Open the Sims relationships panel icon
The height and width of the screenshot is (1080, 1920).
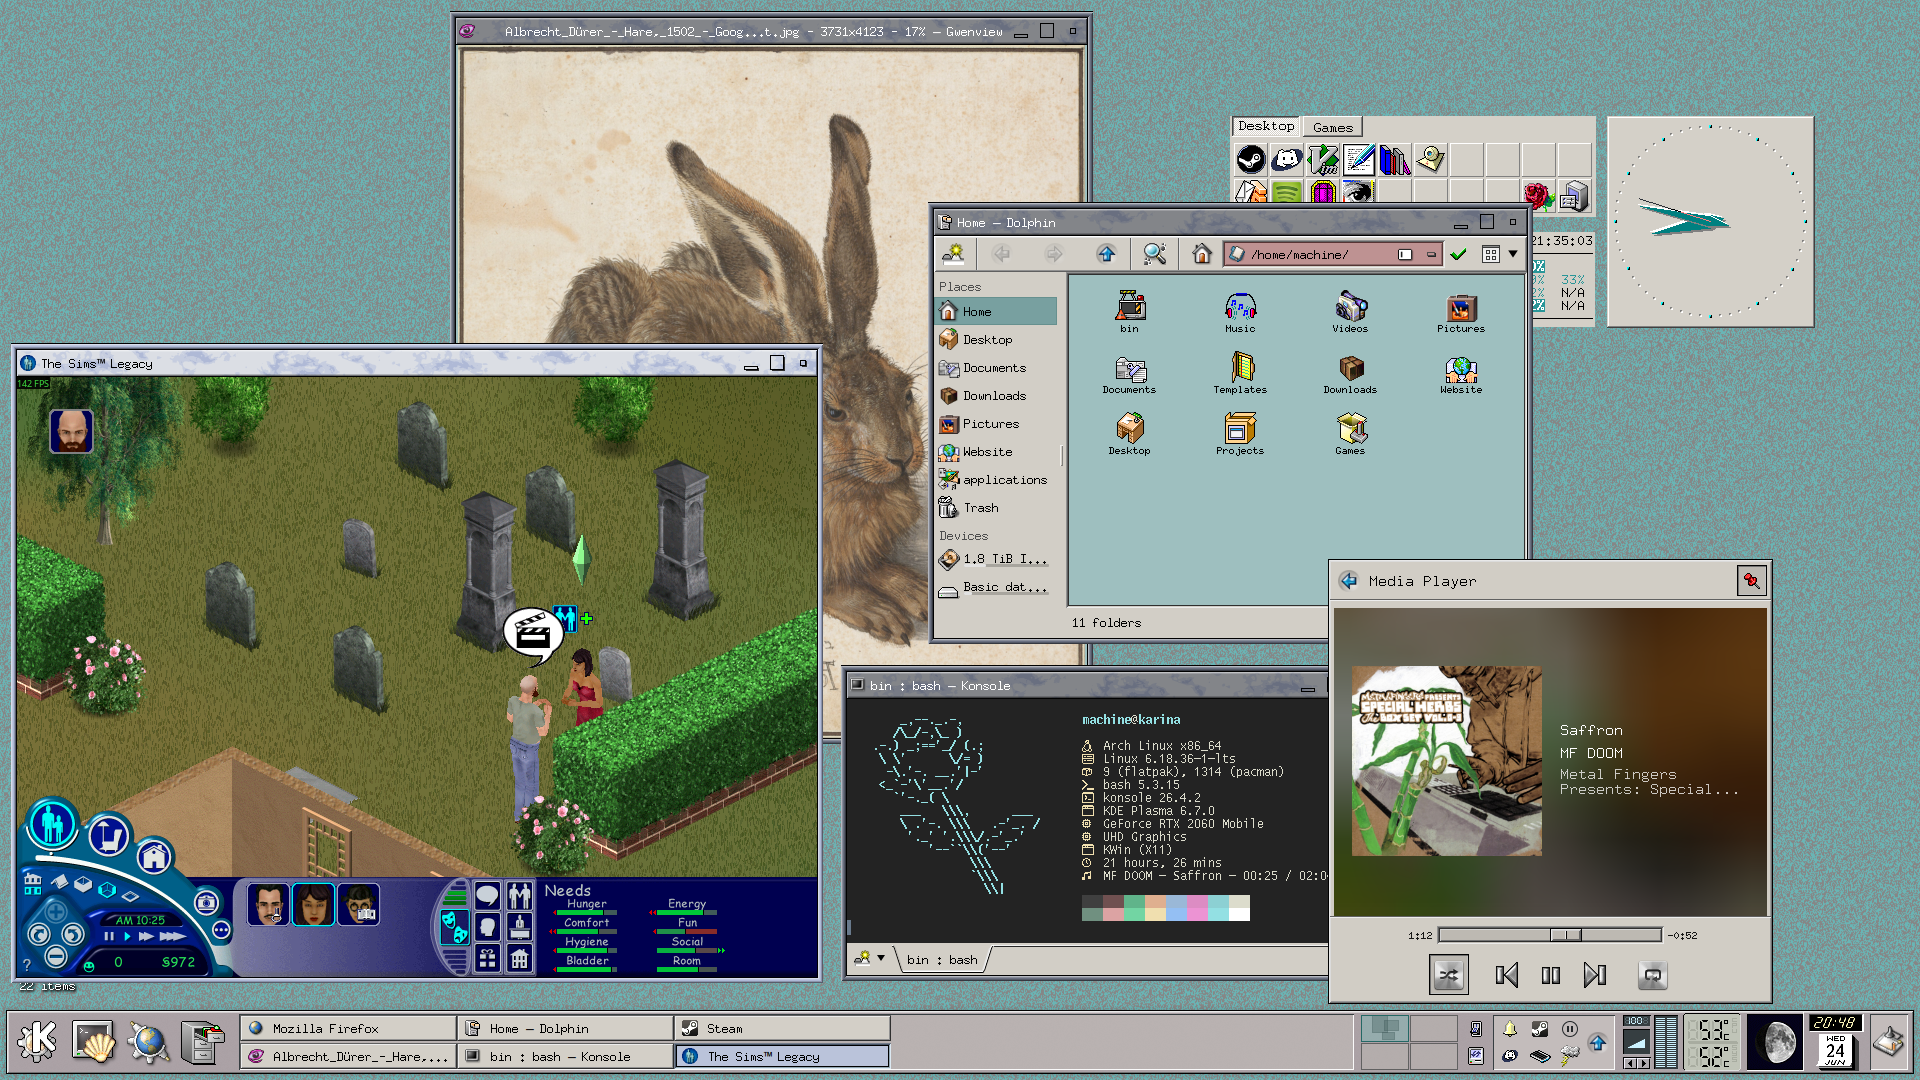coord(519,894)
